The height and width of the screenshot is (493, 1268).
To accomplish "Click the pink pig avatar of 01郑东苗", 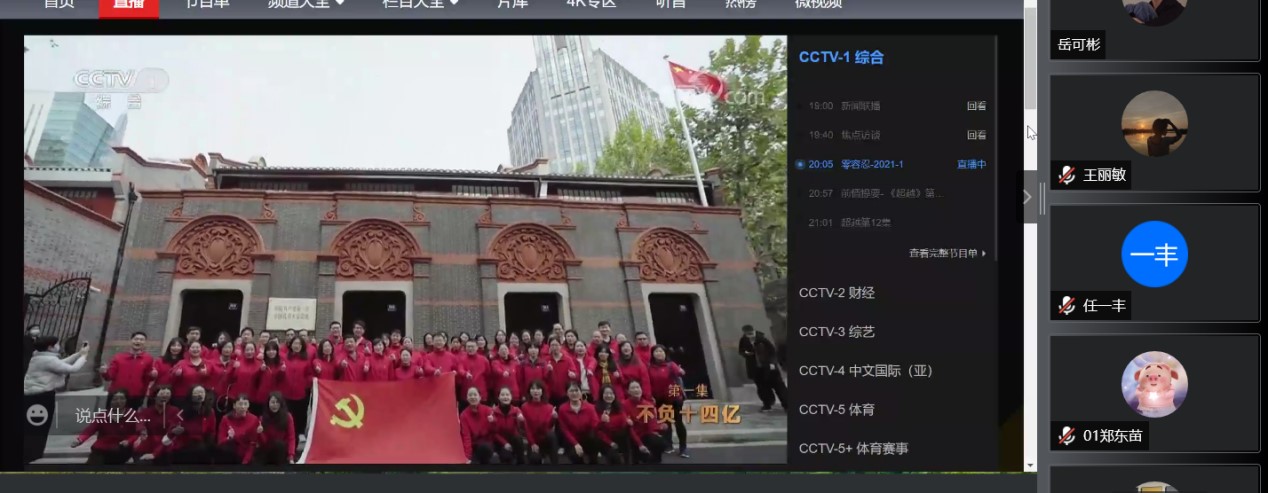I will 1154,384.
